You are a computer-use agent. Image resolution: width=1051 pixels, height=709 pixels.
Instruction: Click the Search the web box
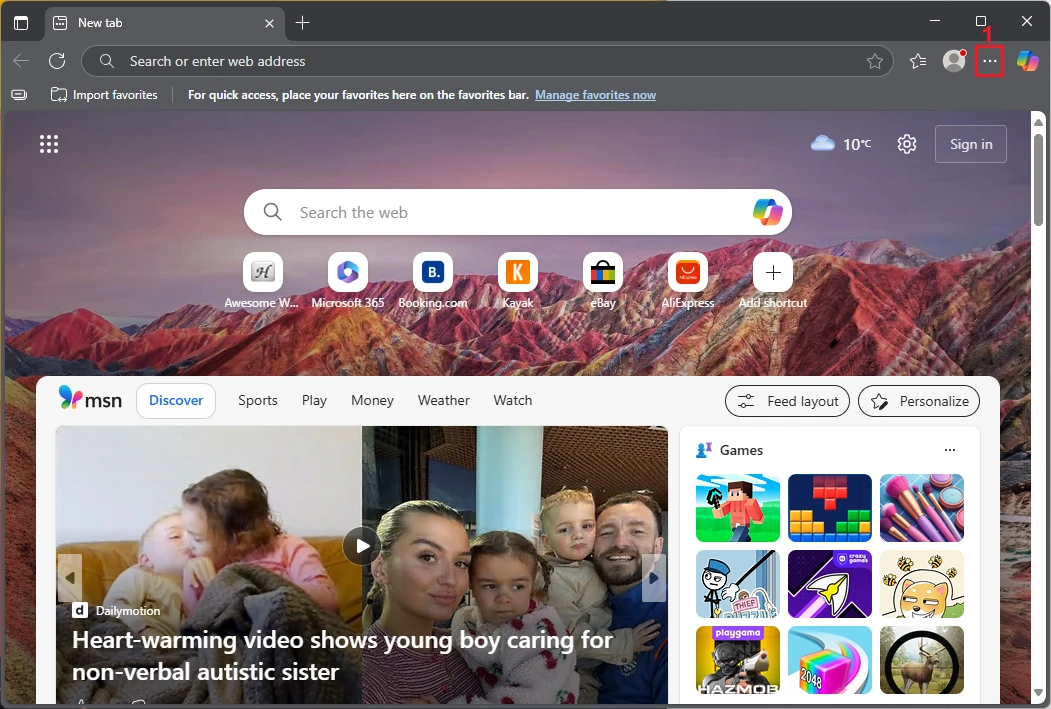click(x=517, y=212)
